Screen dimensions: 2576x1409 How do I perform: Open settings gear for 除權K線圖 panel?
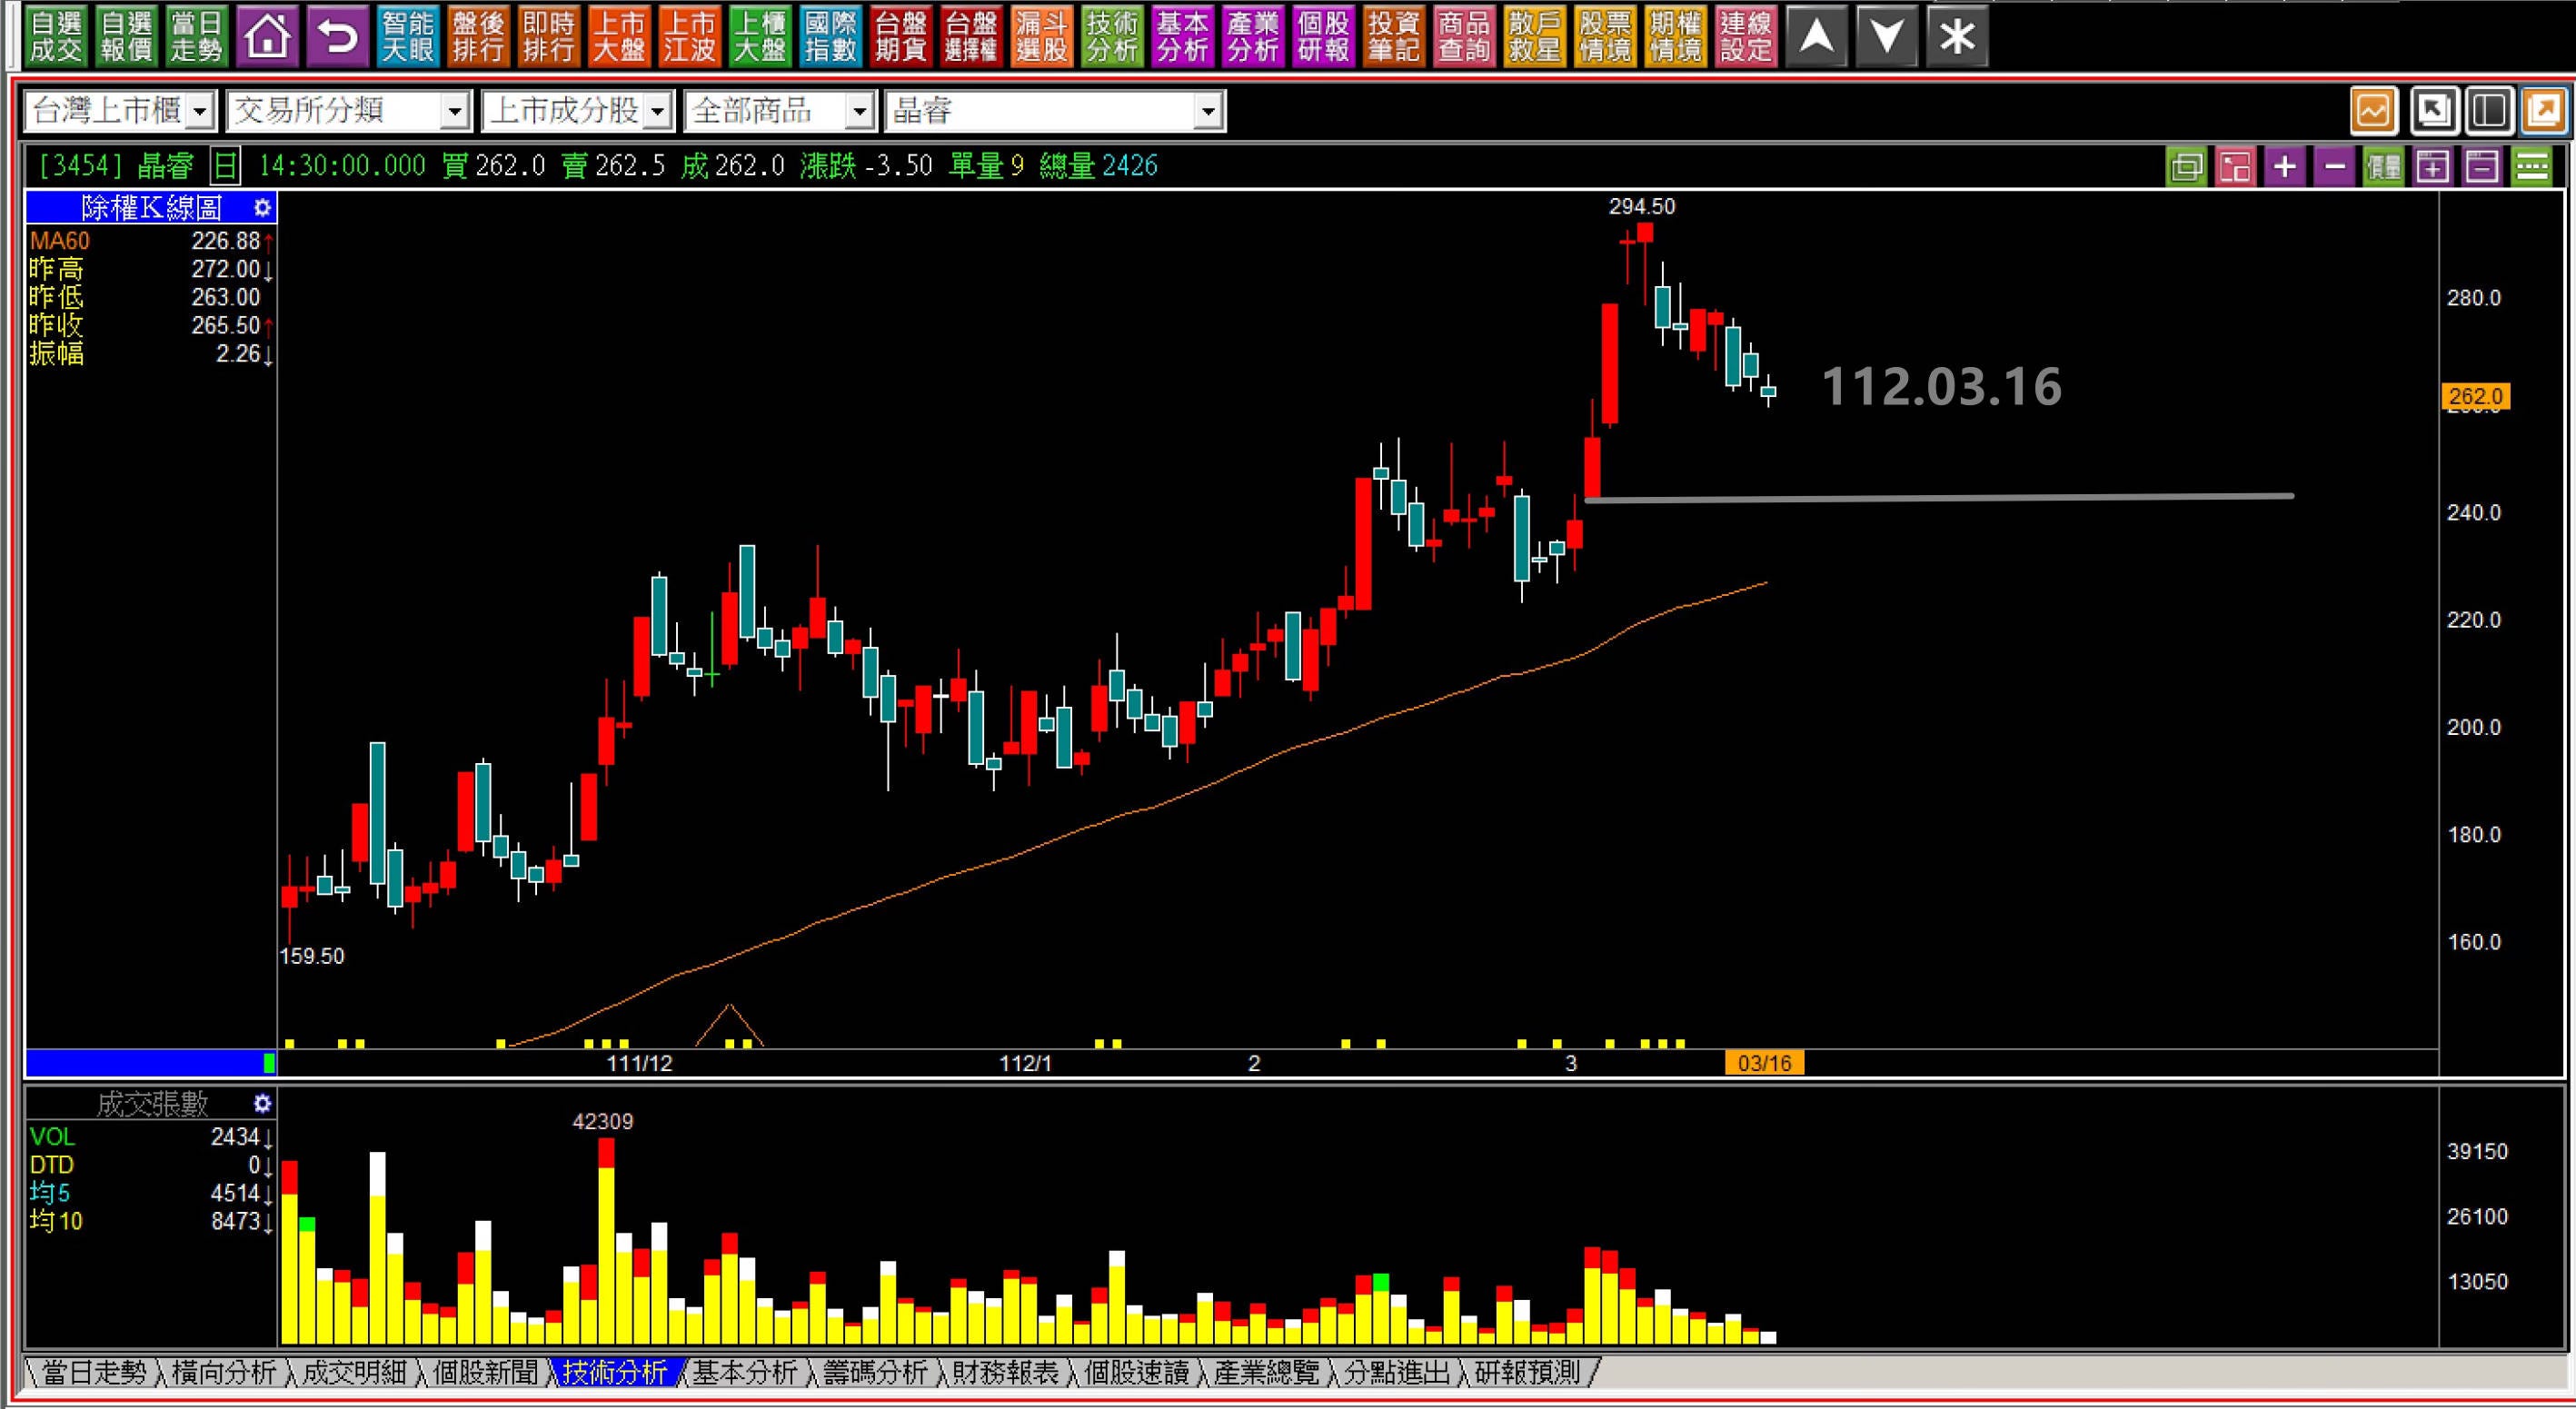click(262, 208)
